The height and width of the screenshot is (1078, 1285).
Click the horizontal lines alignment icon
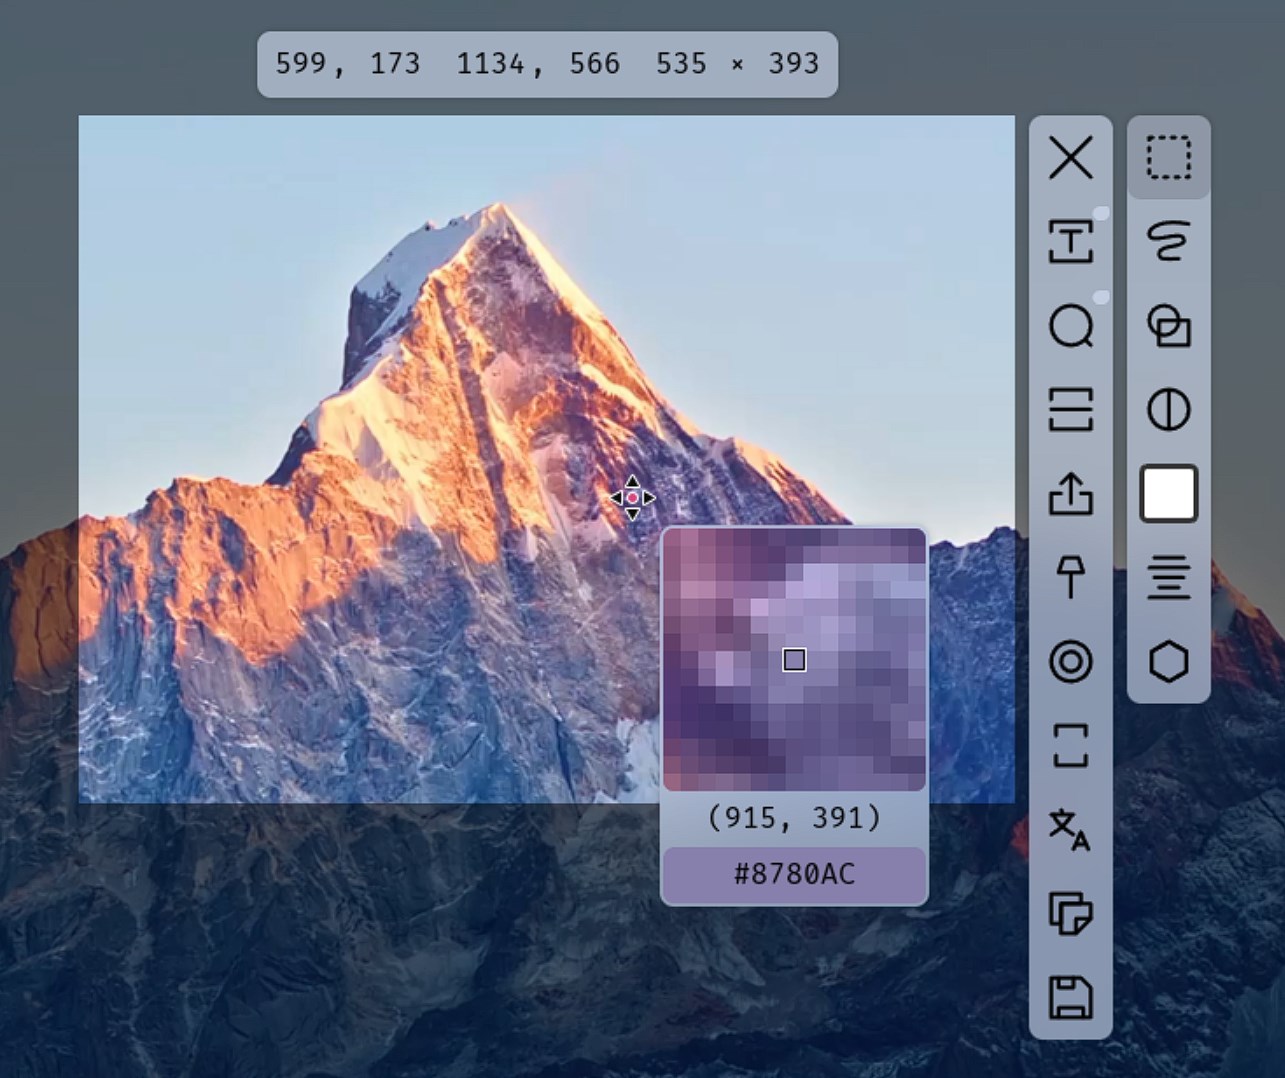[x=1168, y=578]
